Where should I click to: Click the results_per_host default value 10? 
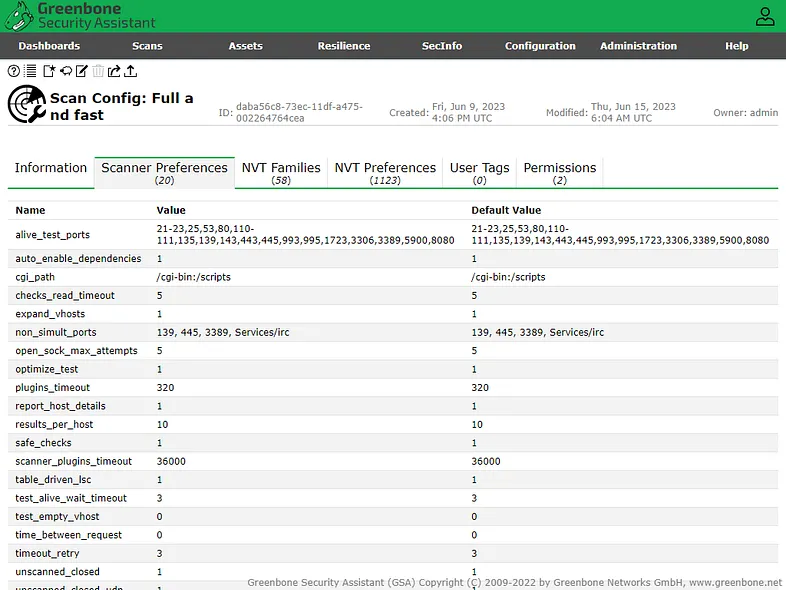(477, 425)
